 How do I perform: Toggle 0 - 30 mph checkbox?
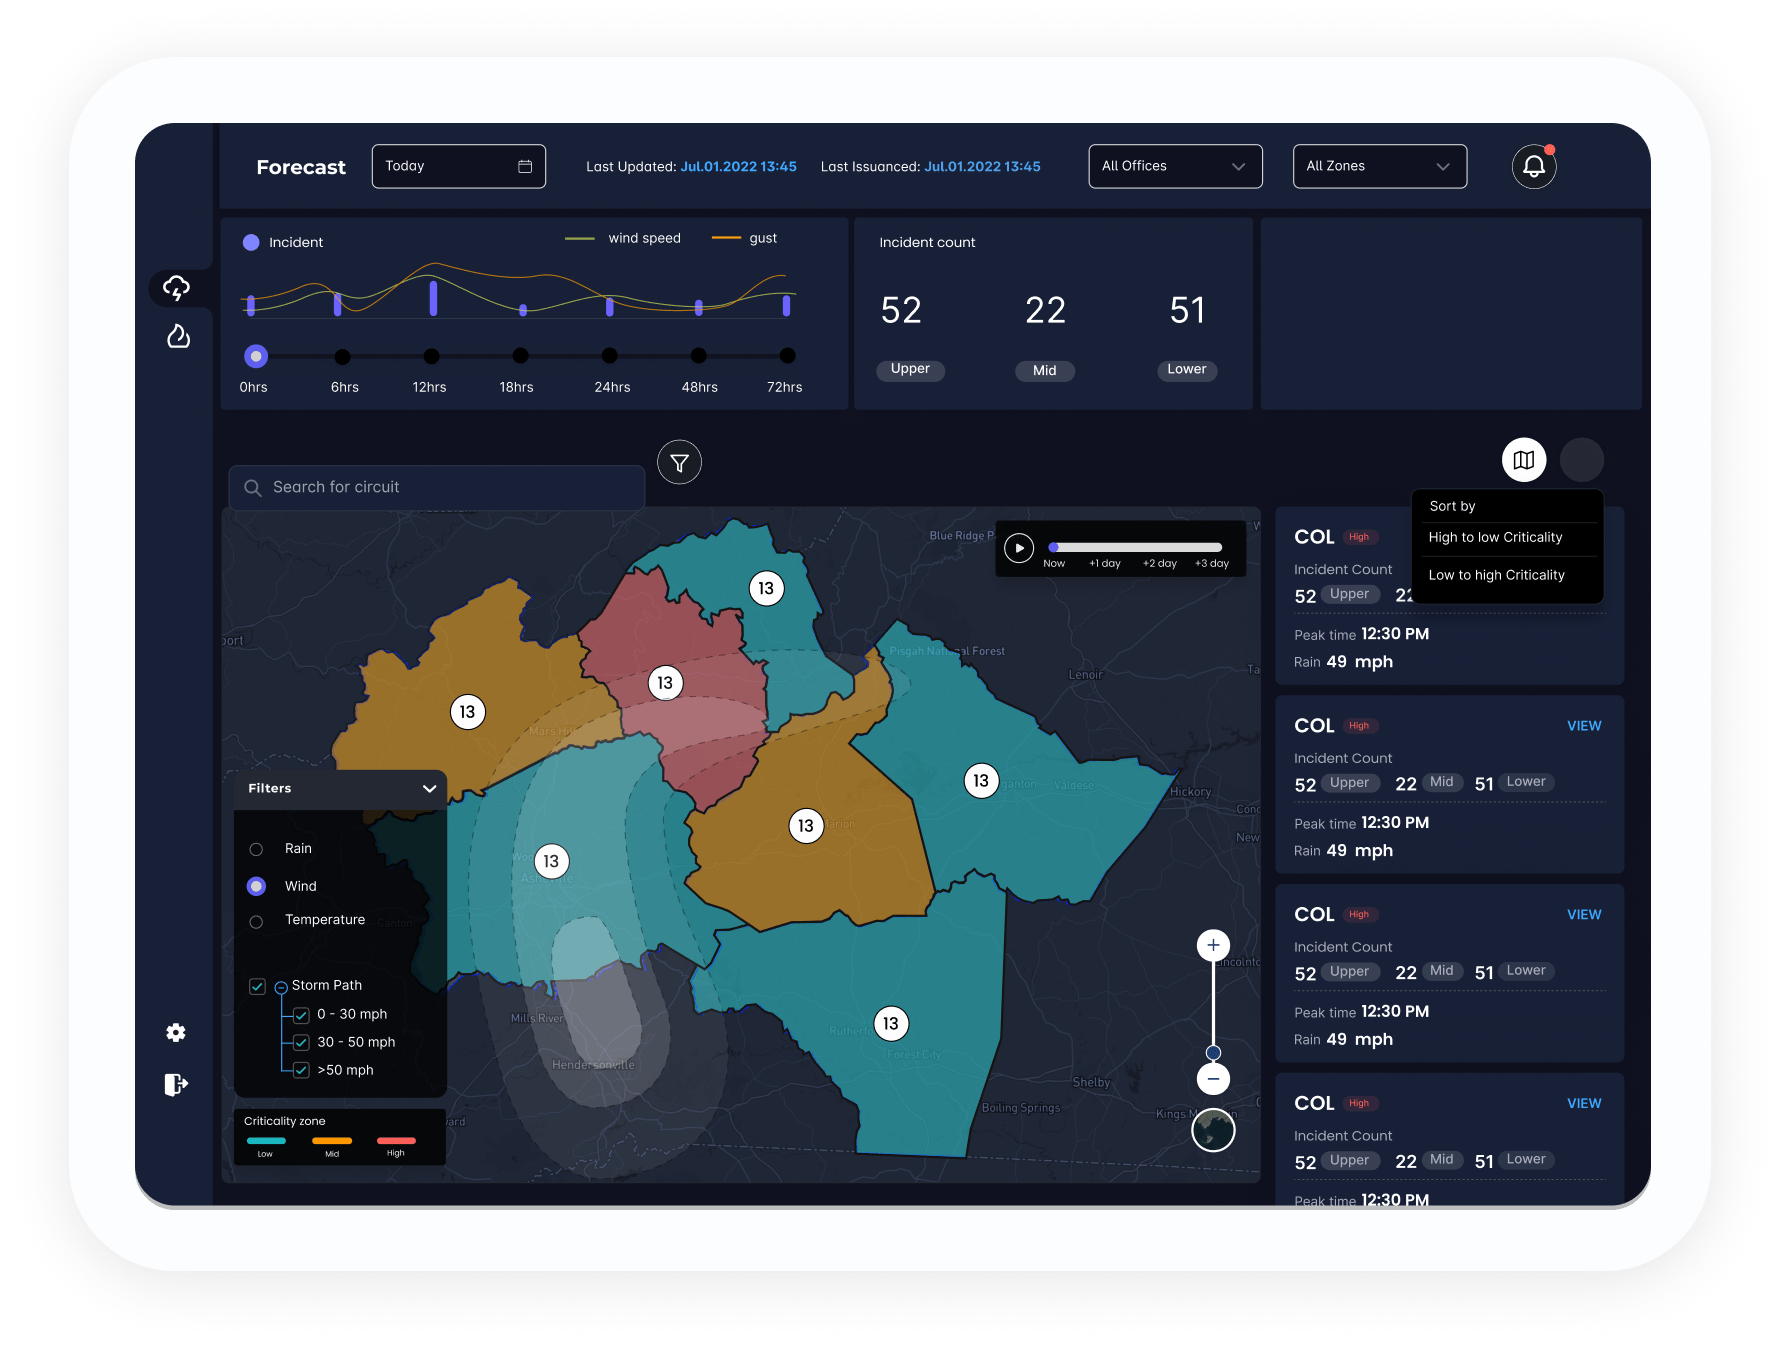(301, 1015)
